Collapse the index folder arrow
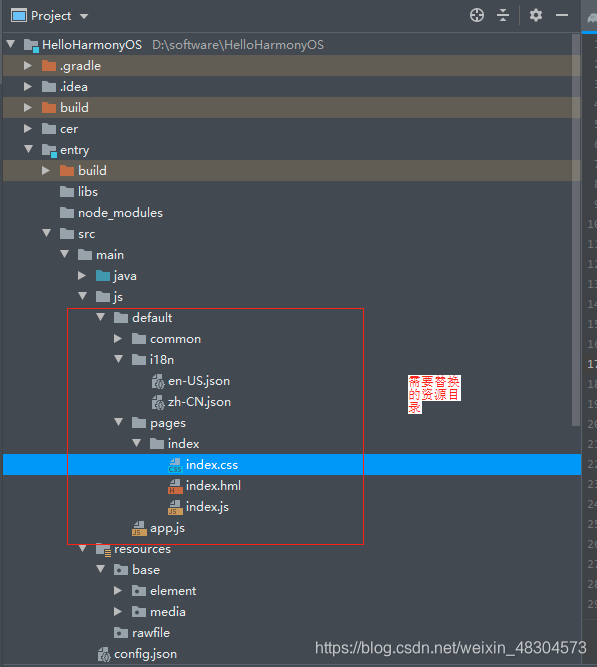Screen dimensions: 597x667 coord(137,443)
